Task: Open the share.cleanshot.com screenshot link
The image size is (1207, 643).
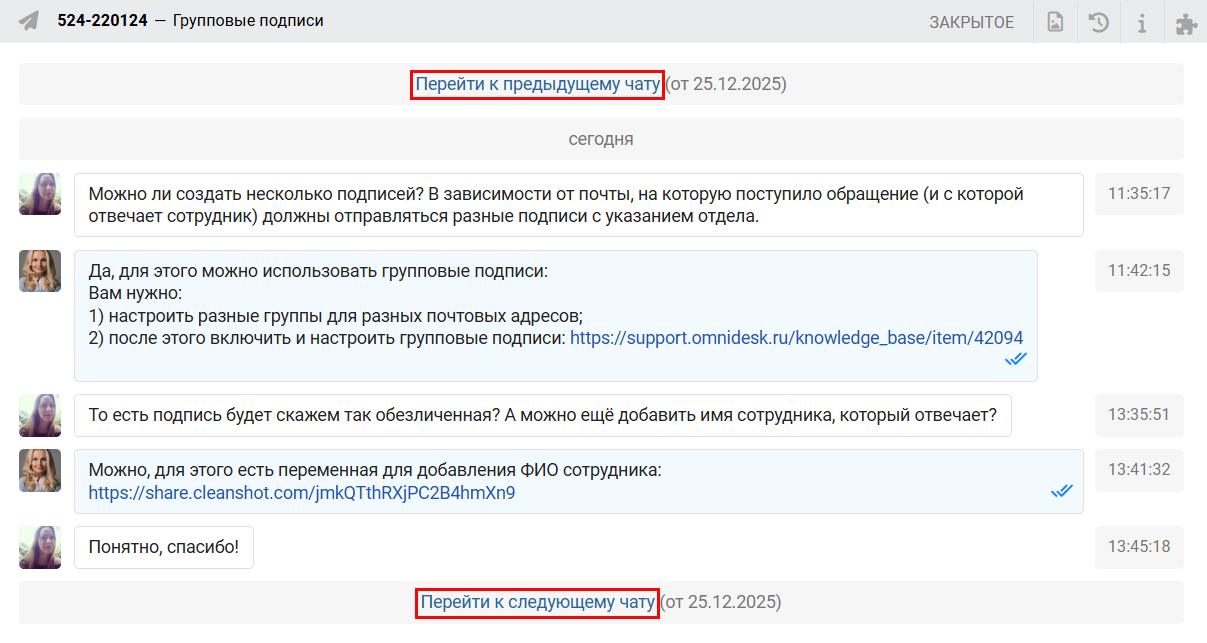Action: [301, 492]
